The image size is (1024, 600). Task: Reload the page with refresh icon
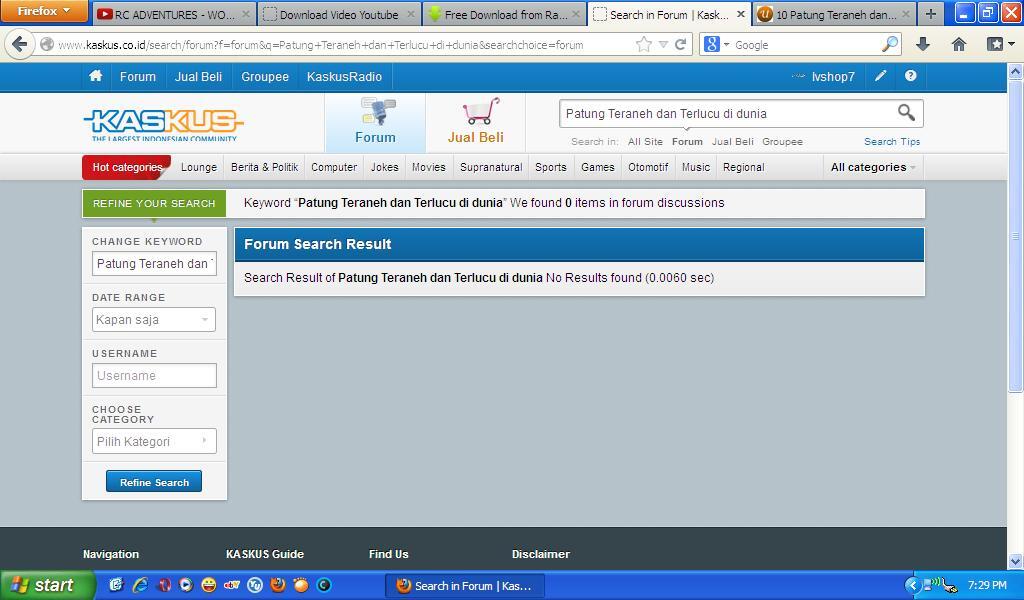coord(680,44)
